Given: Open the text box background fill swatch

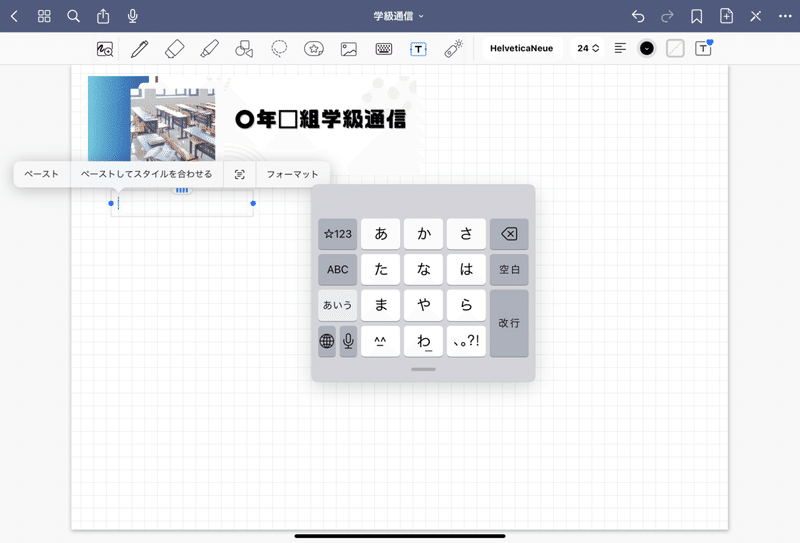Looking at the screenshot, I should 675,48.
